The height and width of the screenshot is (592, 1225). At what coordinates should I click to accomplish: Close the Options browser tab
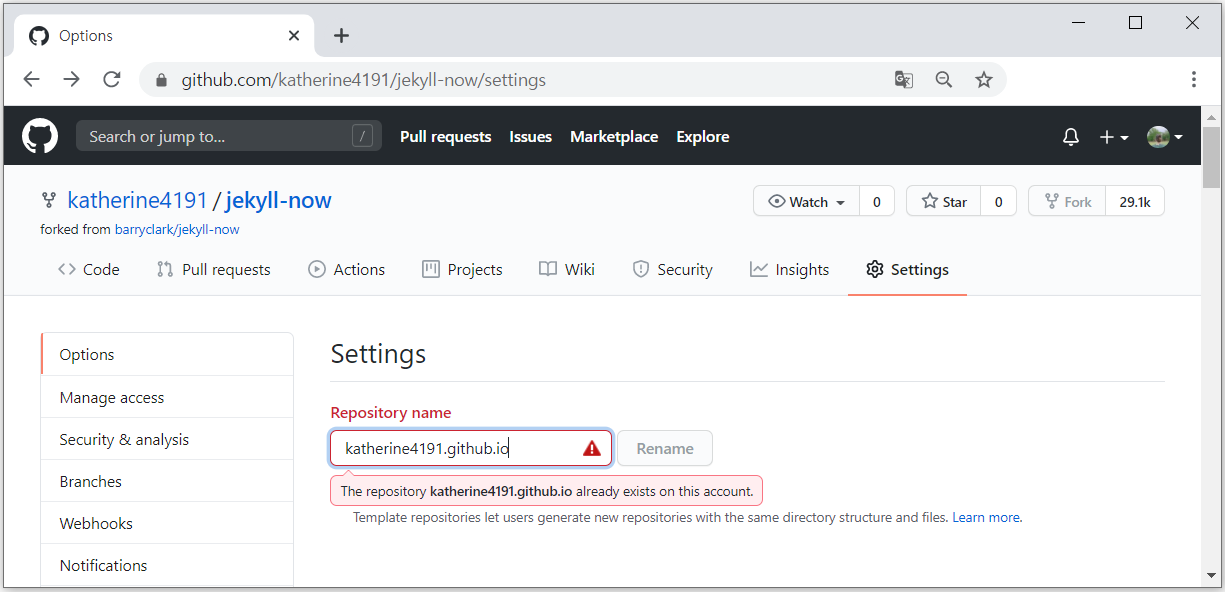[x=294, y=36]
